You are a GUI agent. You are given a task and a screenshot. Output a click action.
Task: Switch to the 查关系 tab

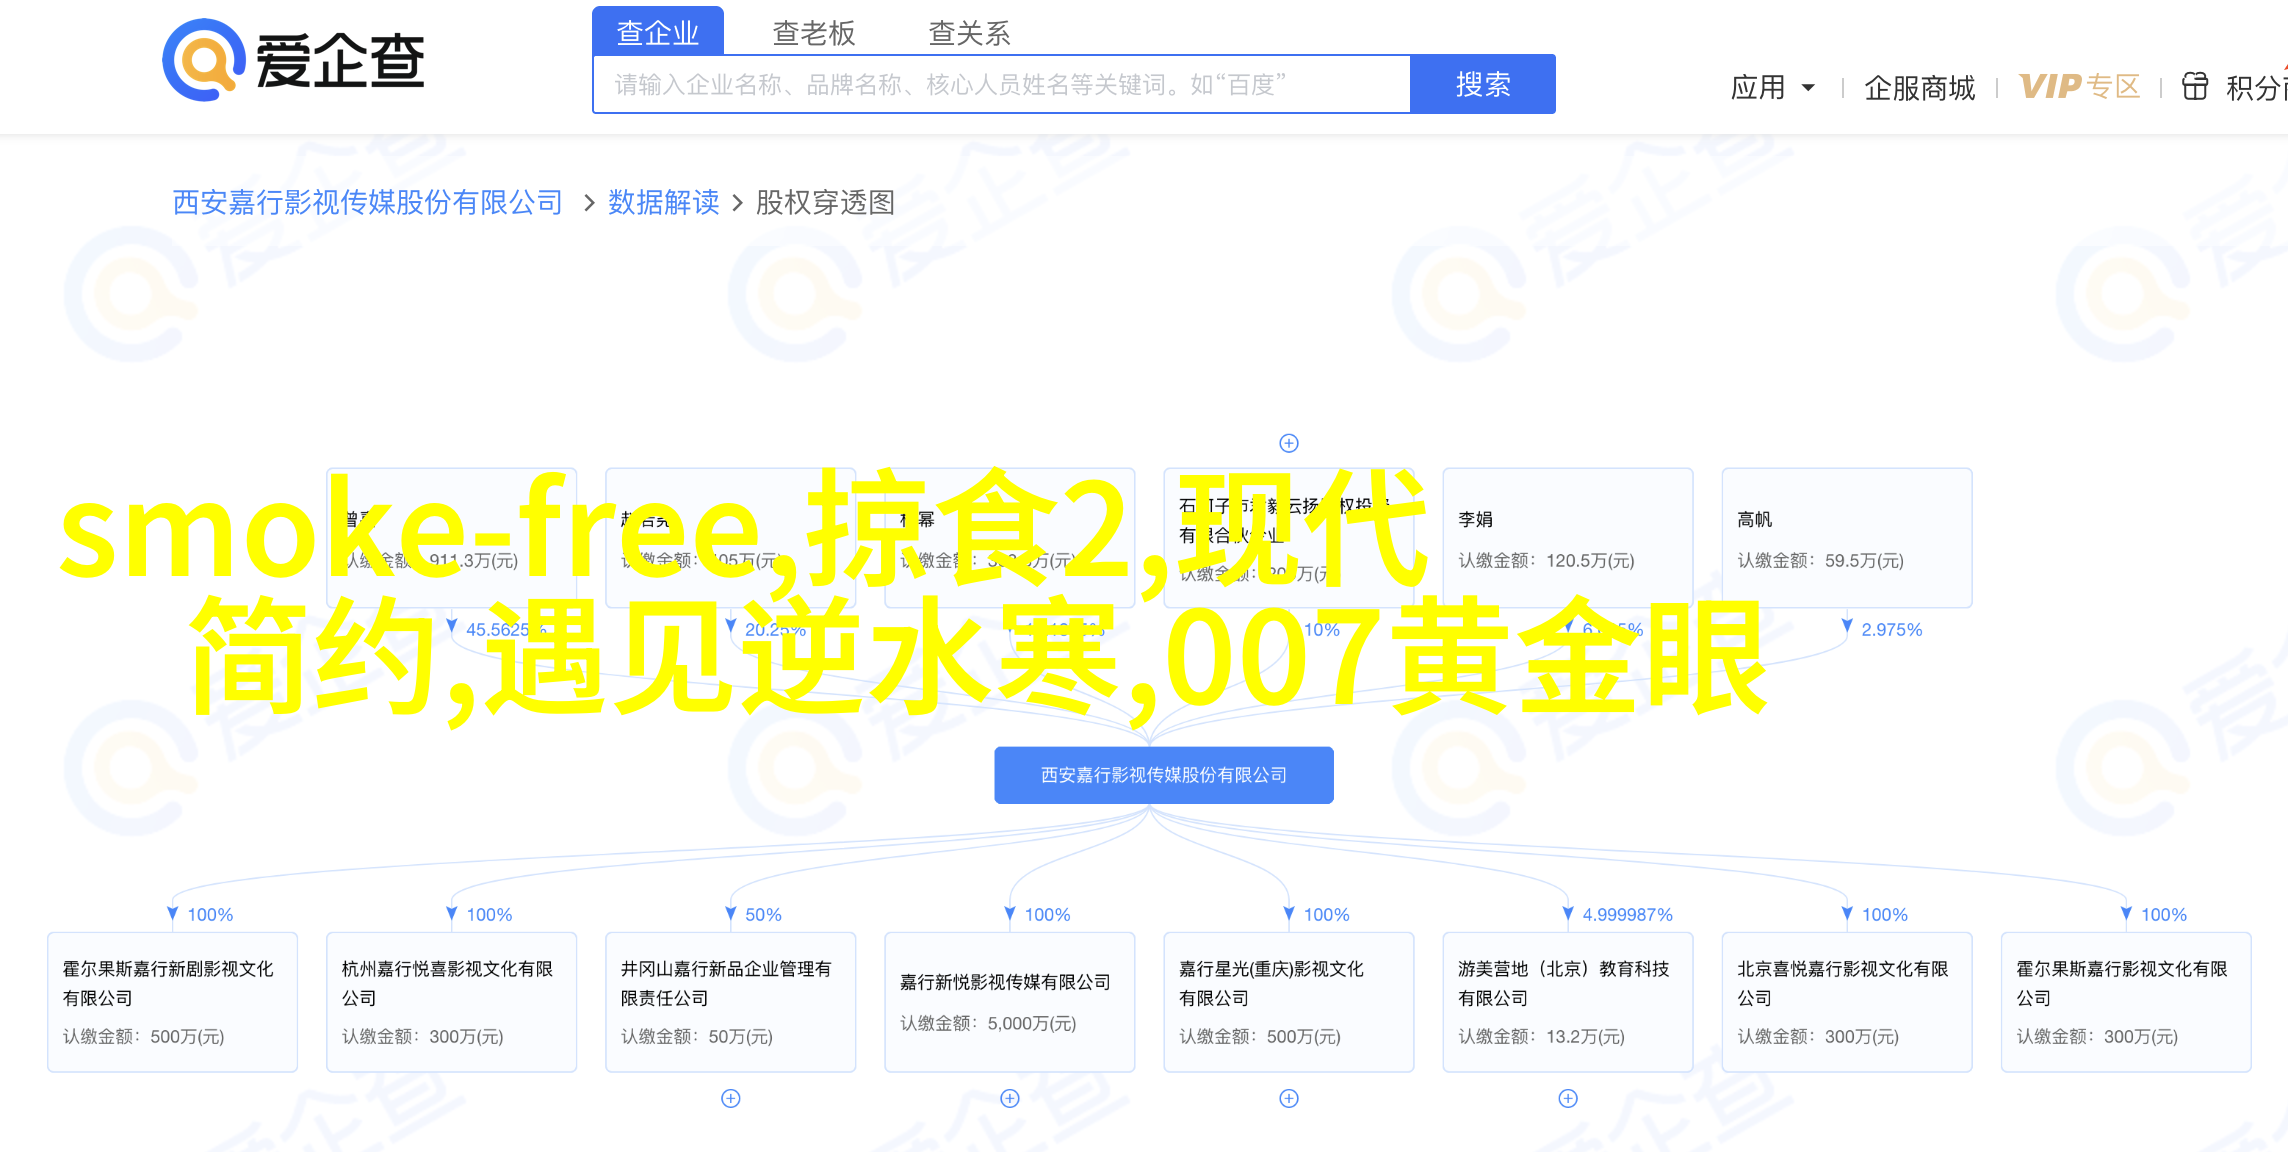(970, 33)
